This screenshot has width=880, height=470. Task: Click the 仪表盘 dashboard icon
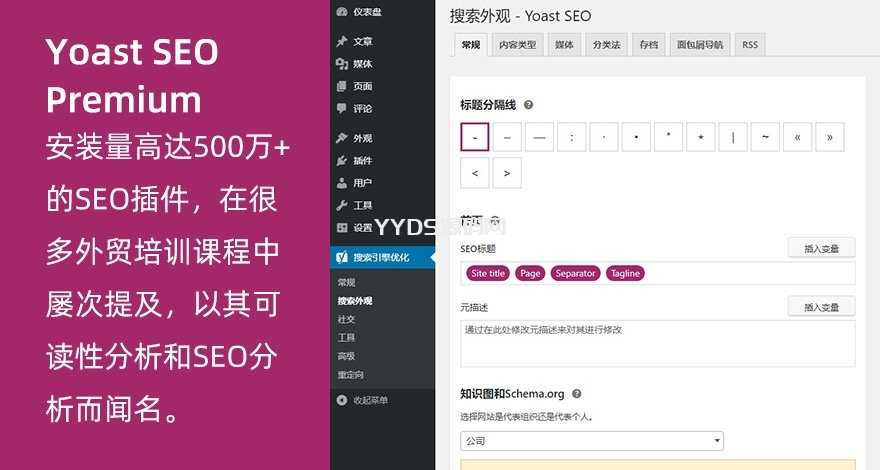coord(342,12)
